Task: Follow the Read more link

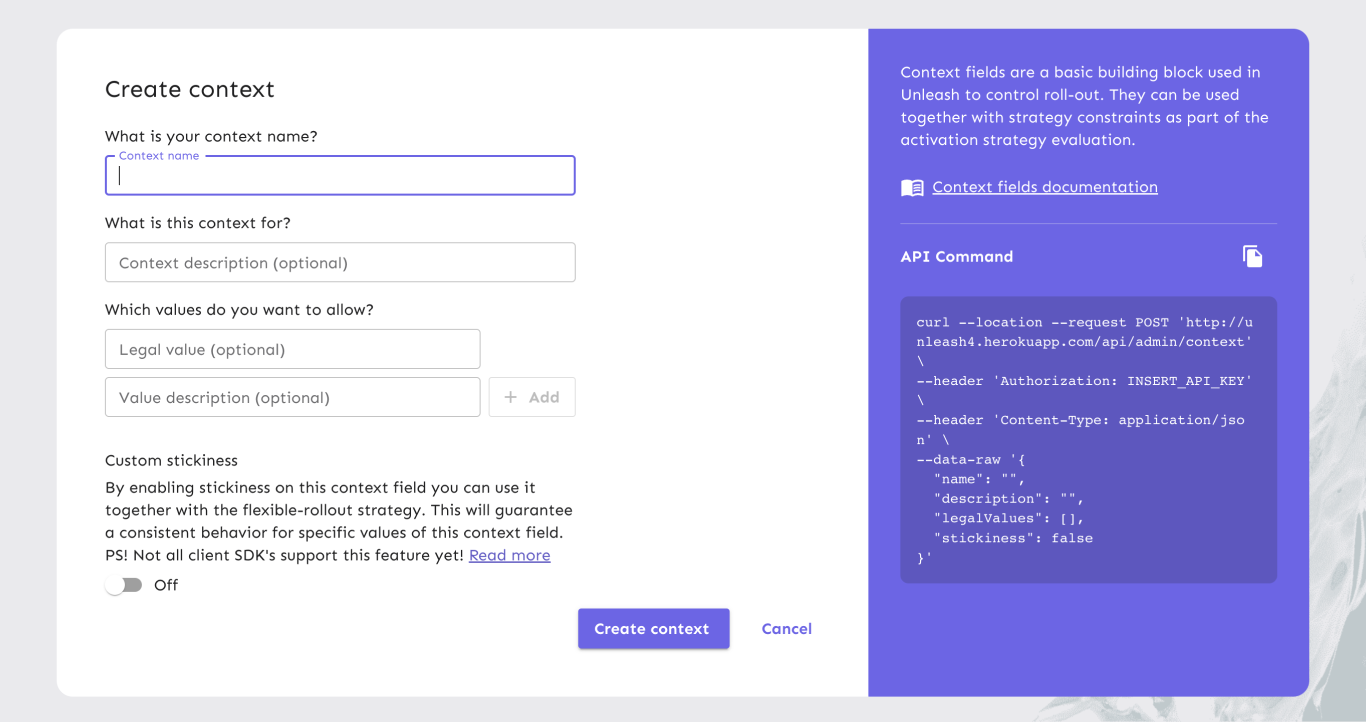Action: (509, 555)
